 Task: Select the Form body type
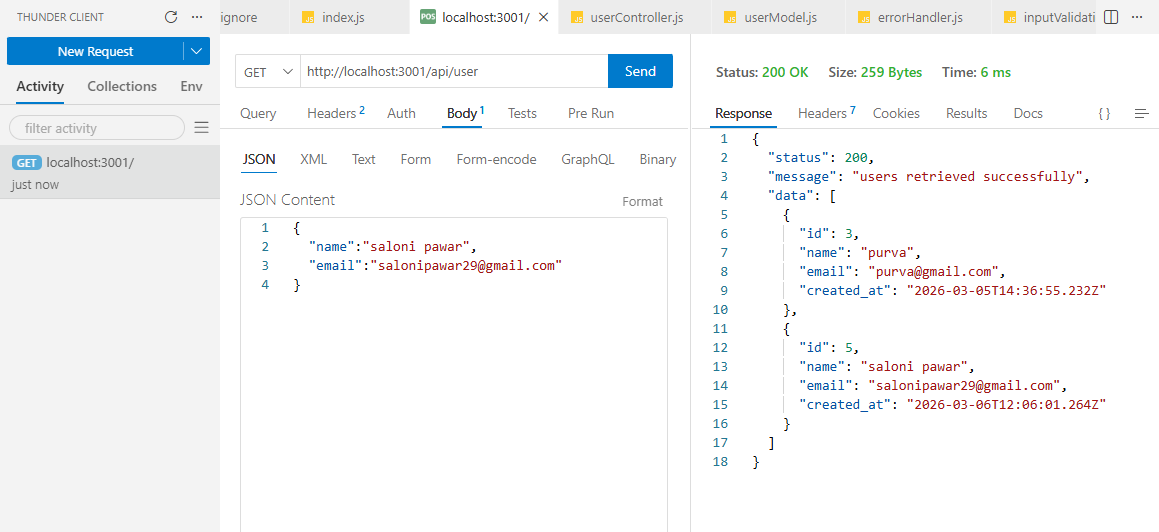click(x=415, y=159)
